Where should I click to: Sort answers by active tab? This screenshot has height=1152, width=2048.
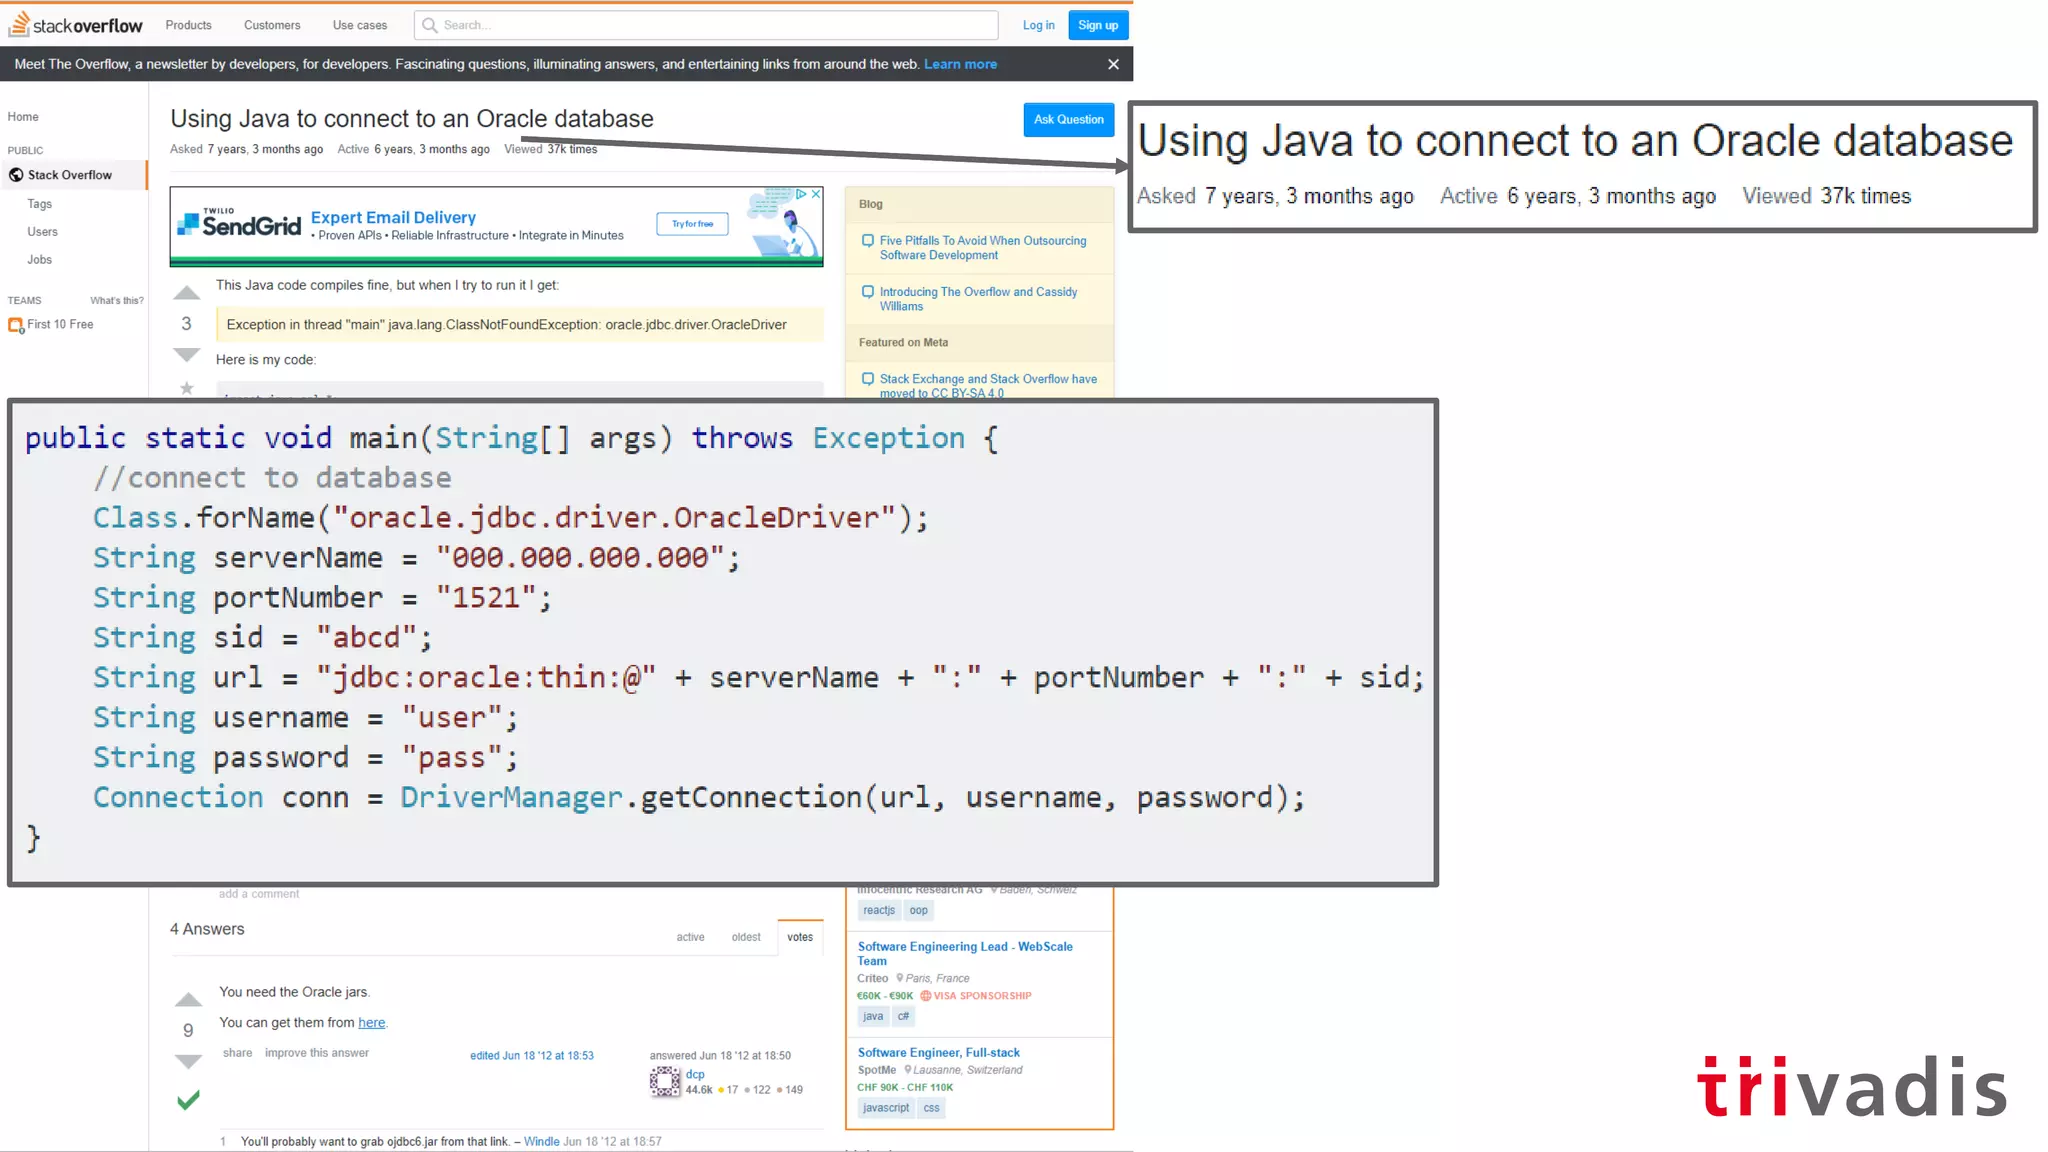pos(690,937)
